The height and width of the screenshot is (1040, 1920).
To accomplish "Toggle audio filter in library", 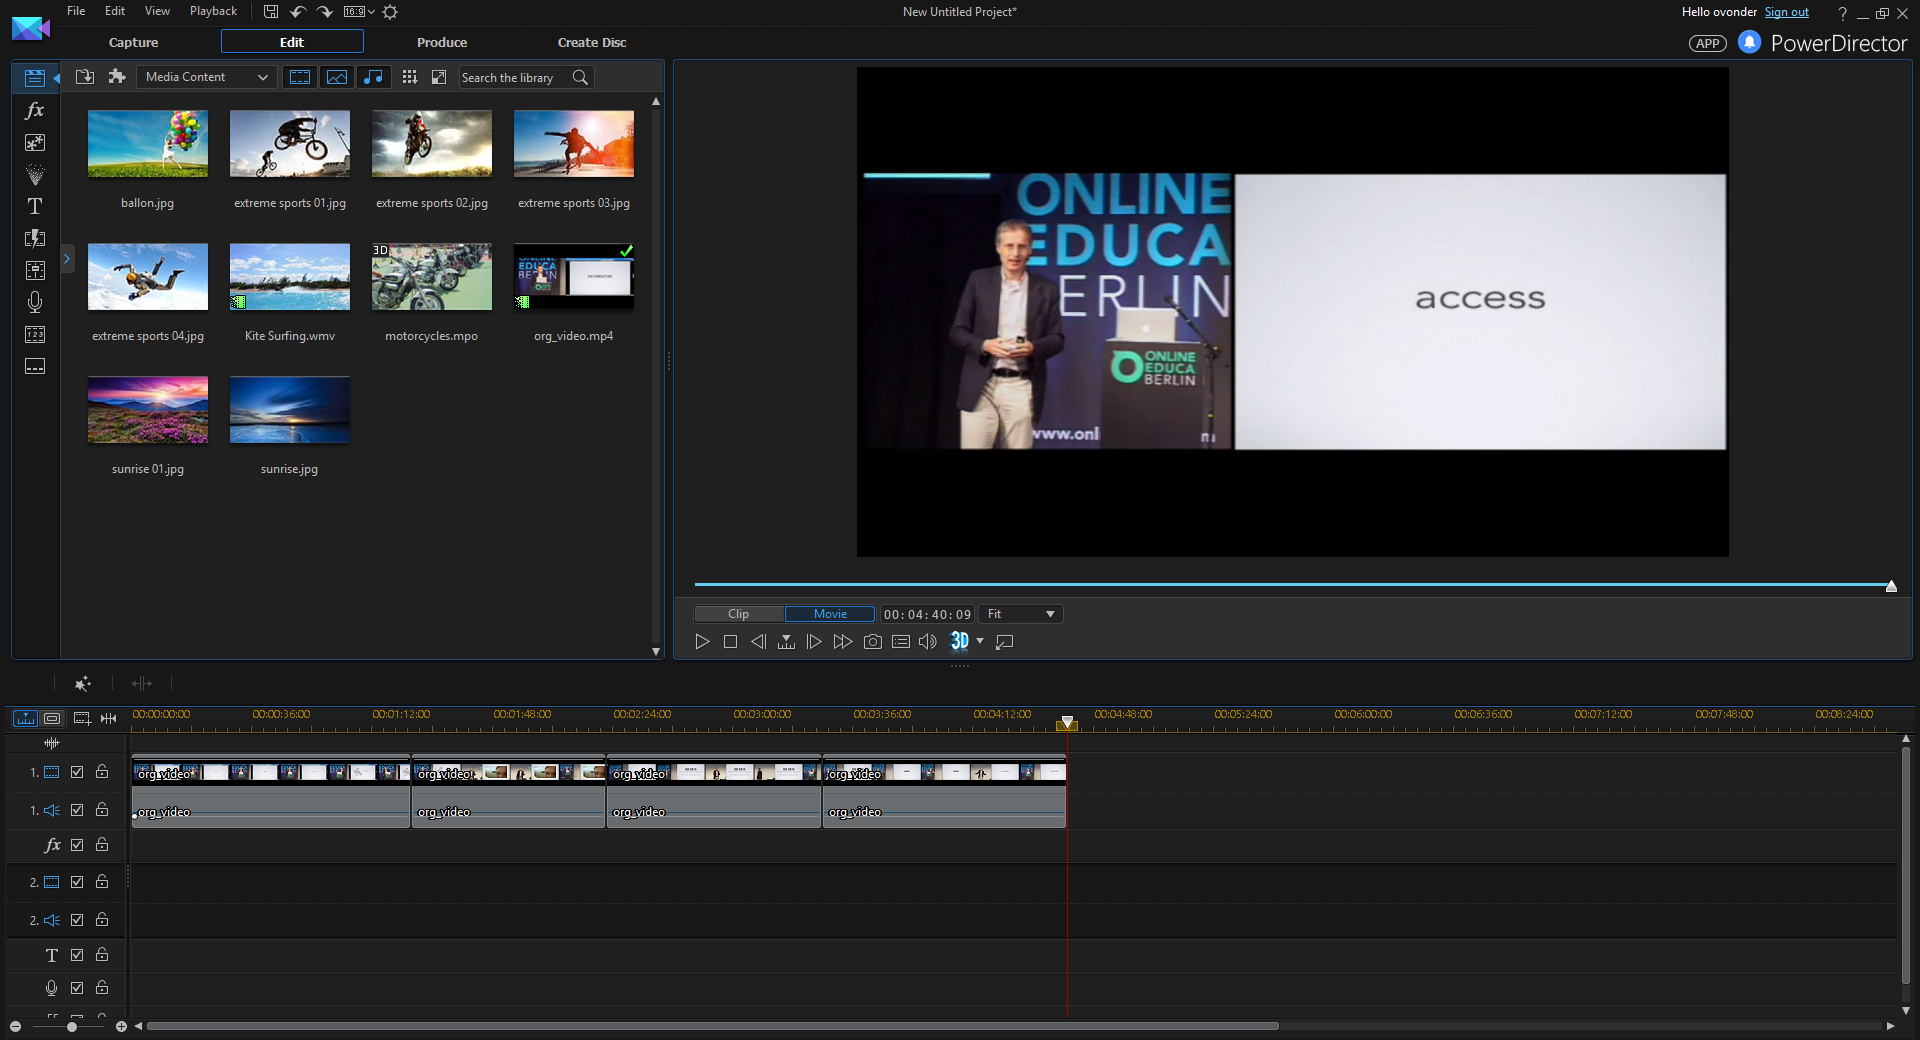I will coord(373,77).
